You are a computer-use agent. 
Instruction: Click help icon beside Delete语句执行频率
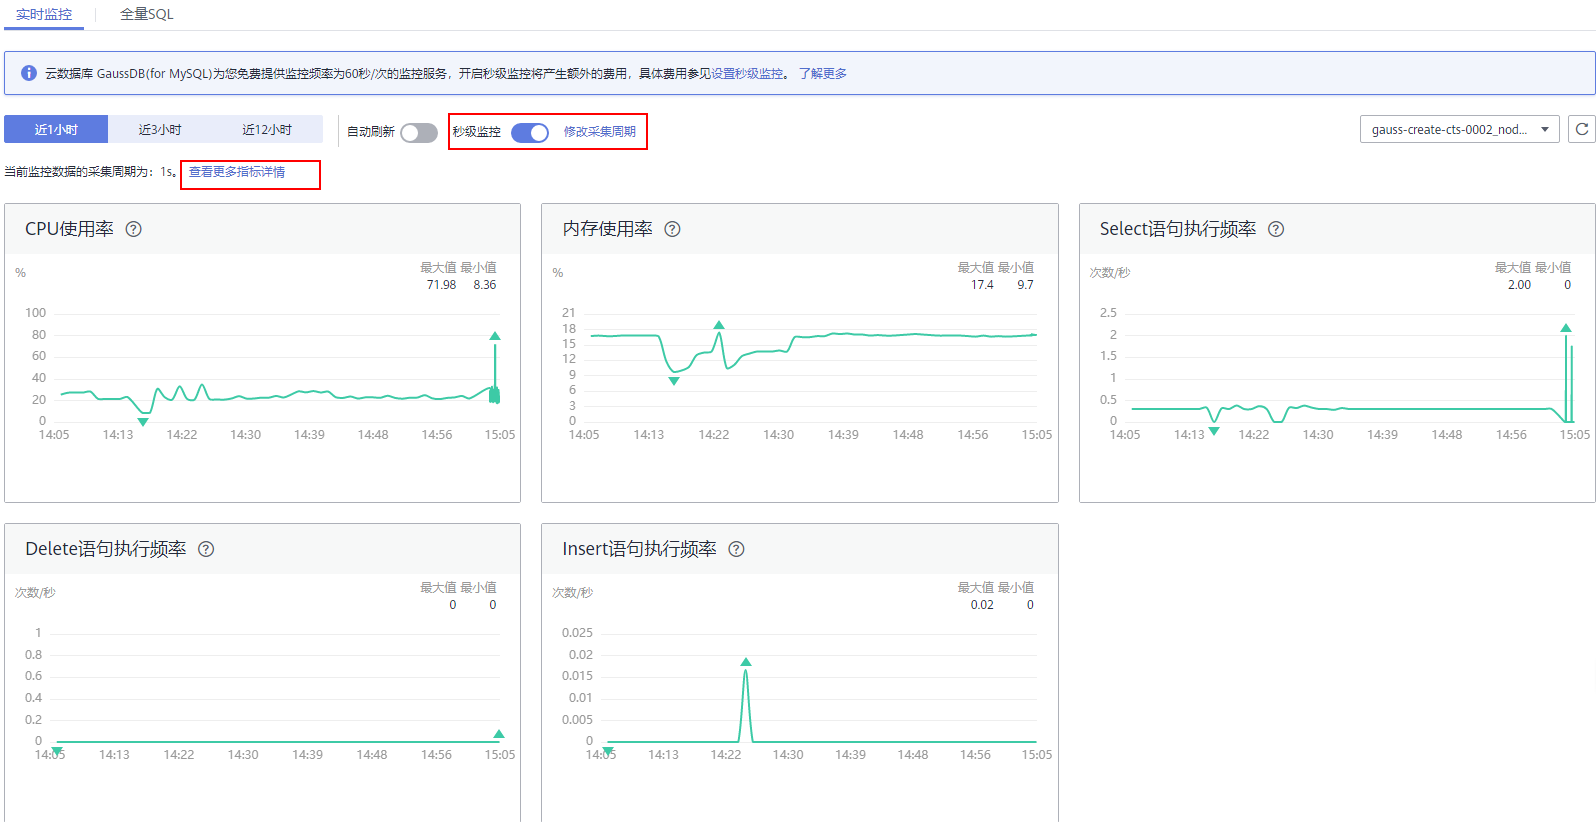206,549
